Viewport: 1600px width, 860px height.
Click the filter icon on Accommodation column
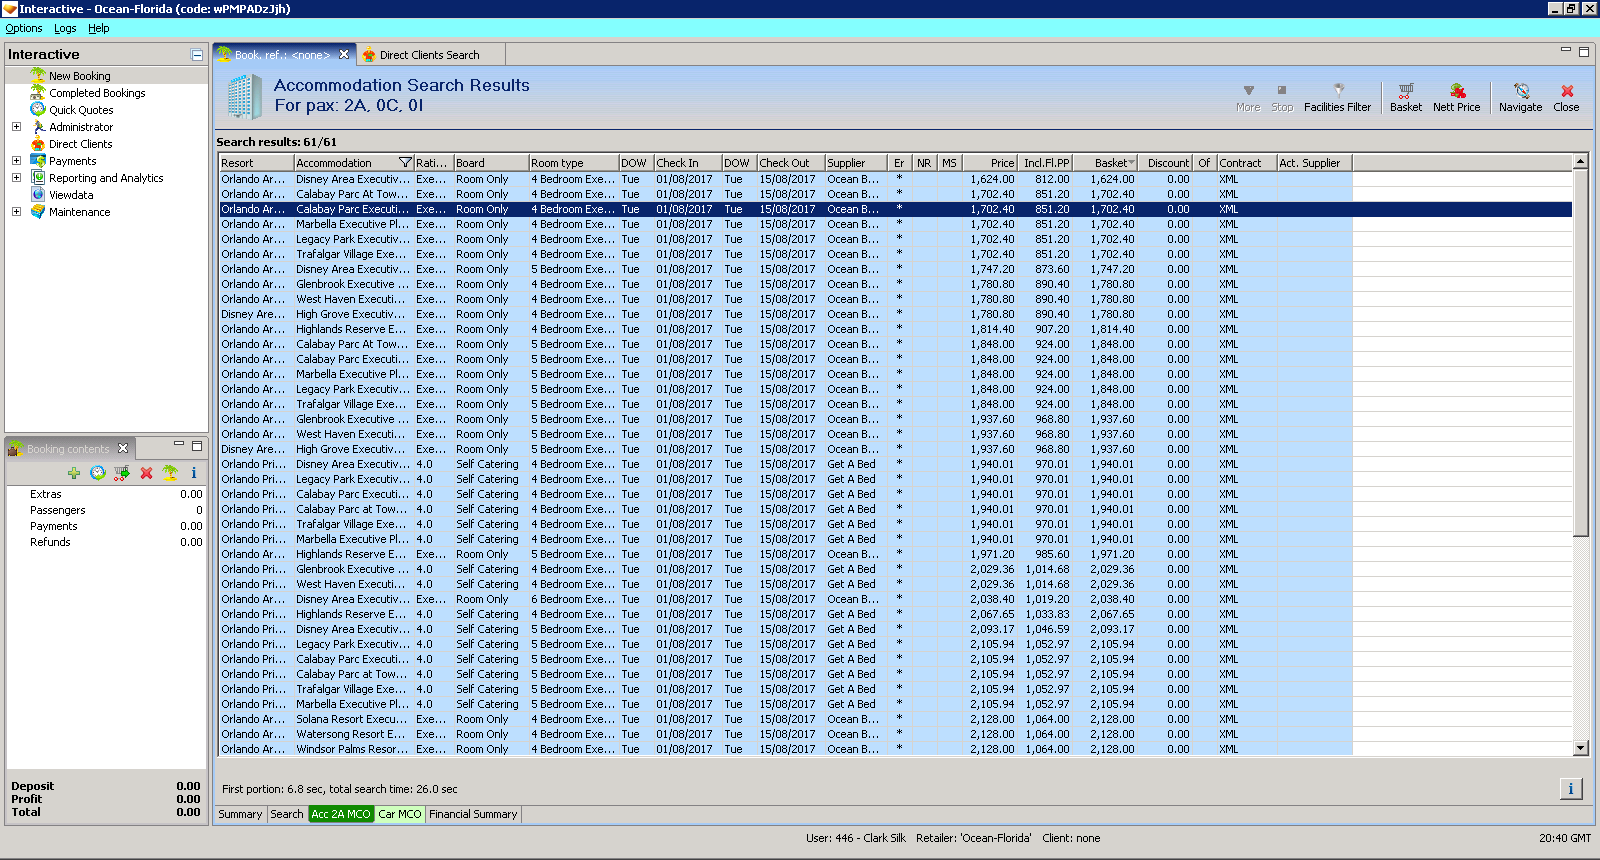405,163
